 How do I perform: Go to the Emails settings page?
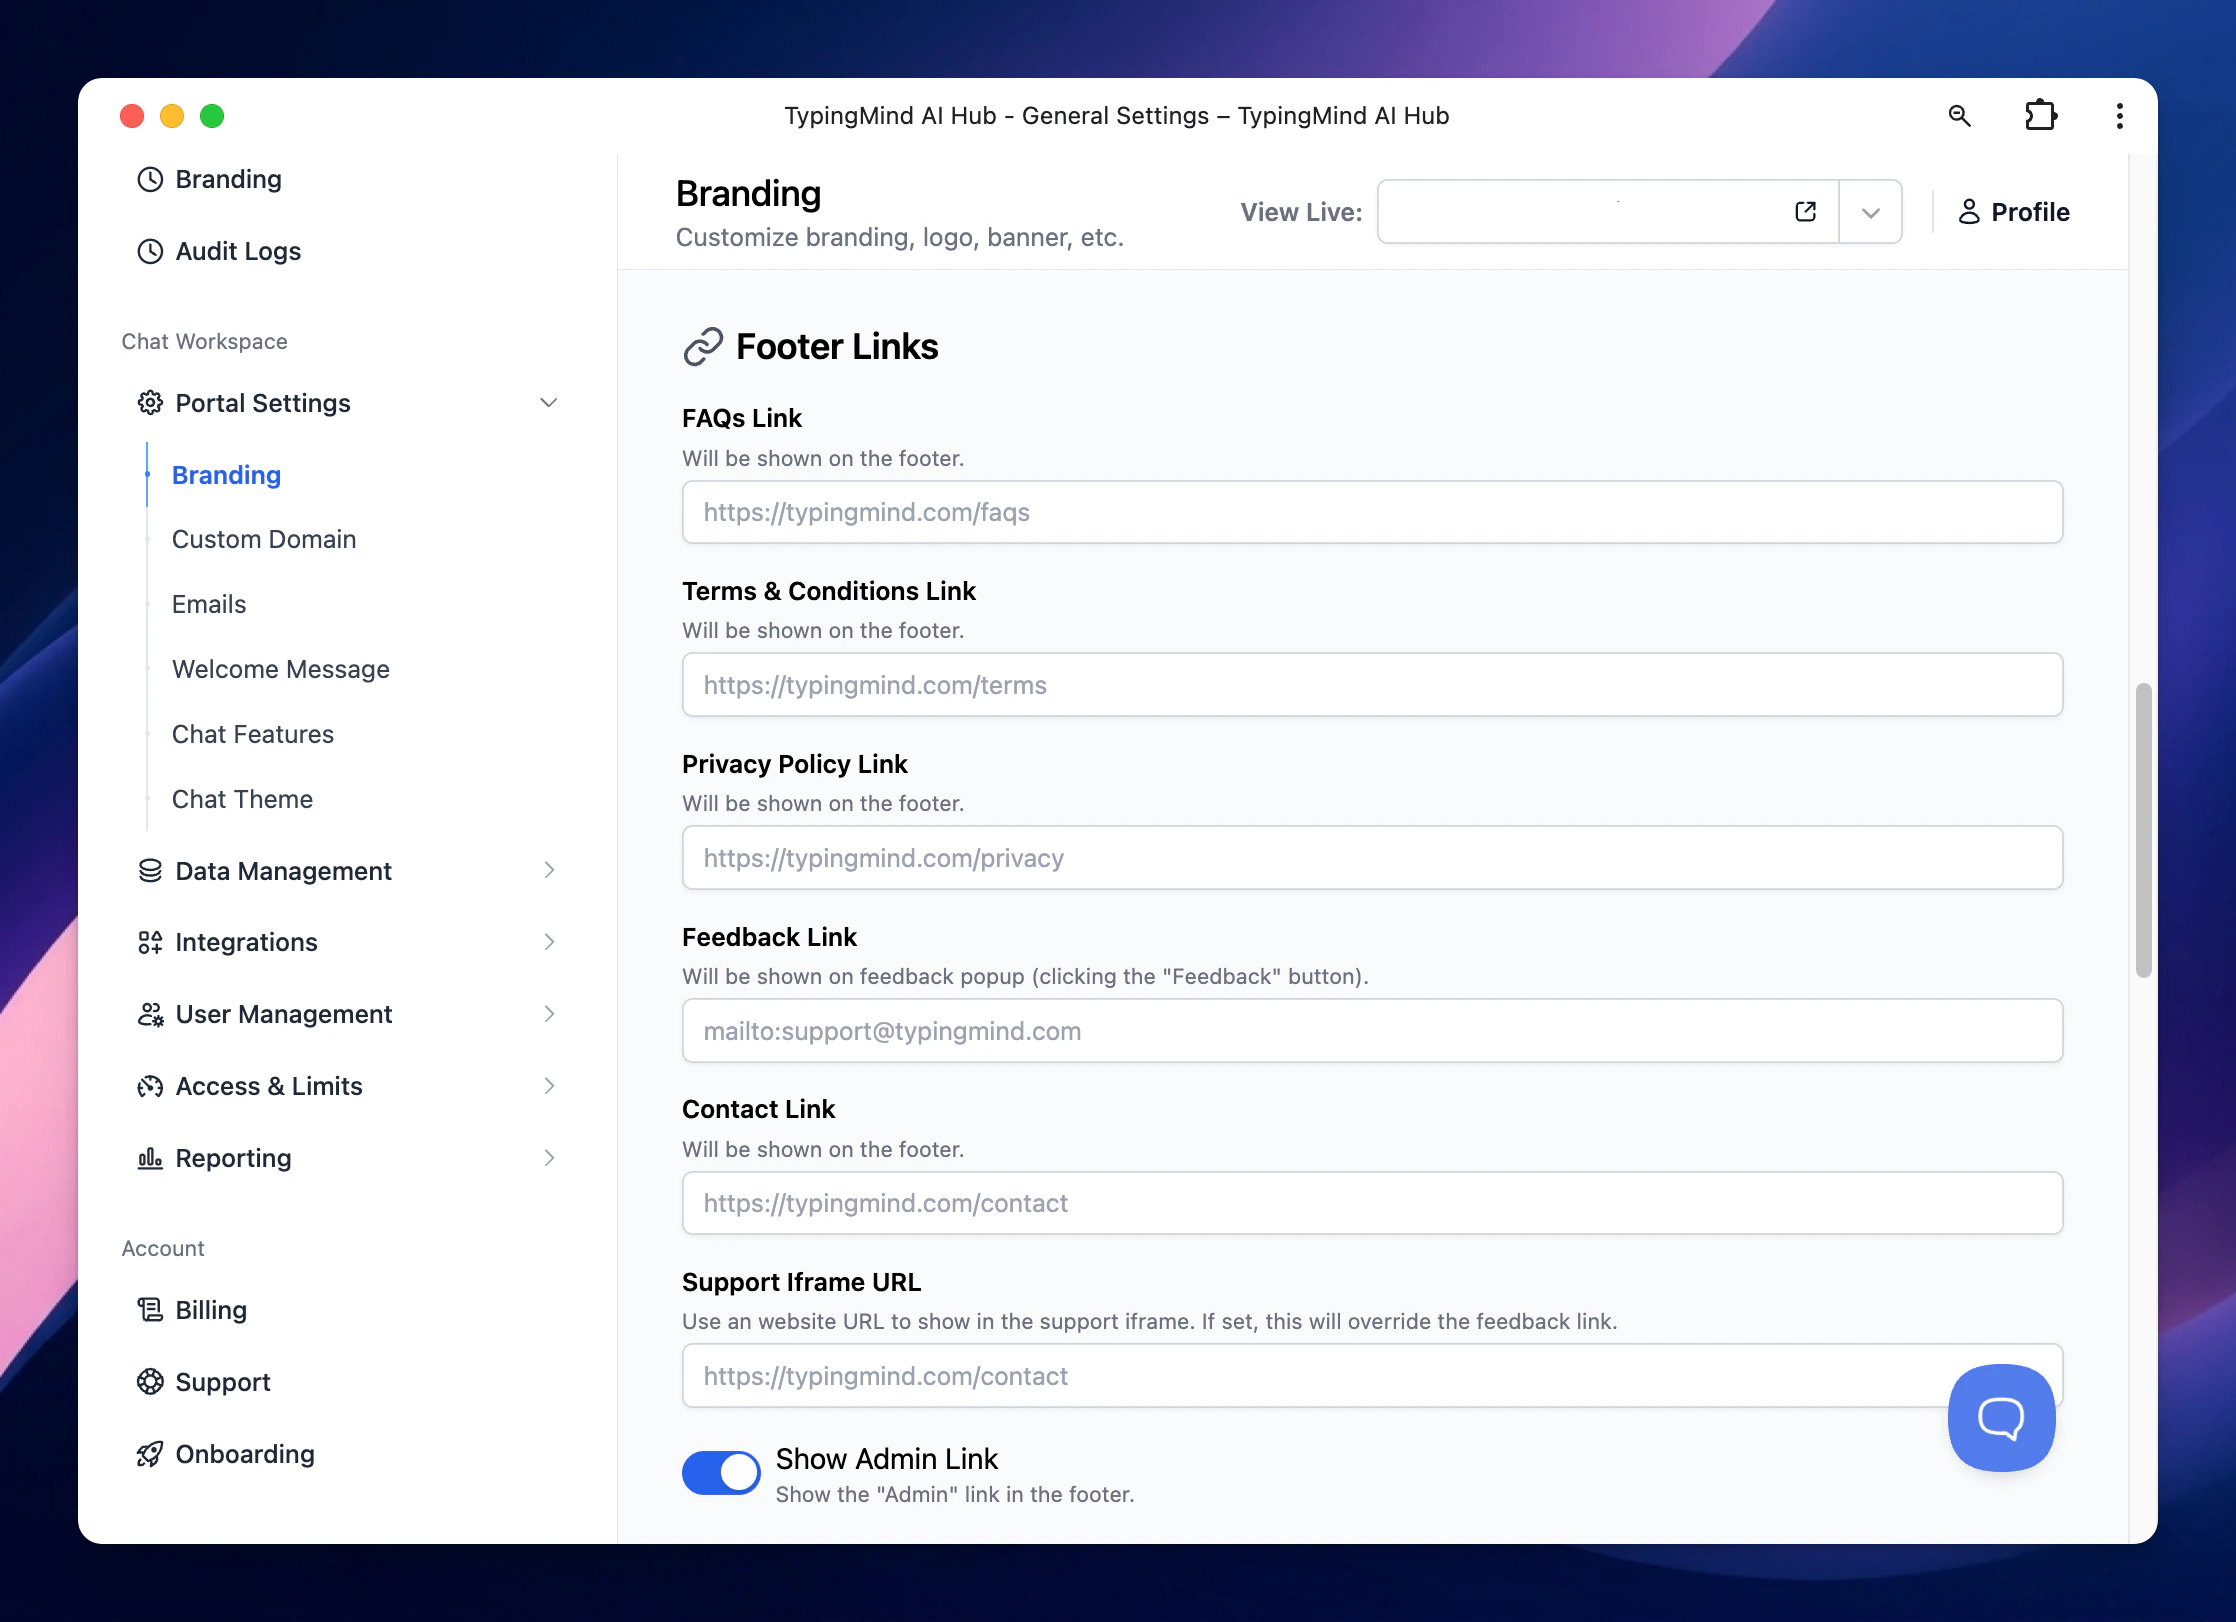(x=209, y=605)
